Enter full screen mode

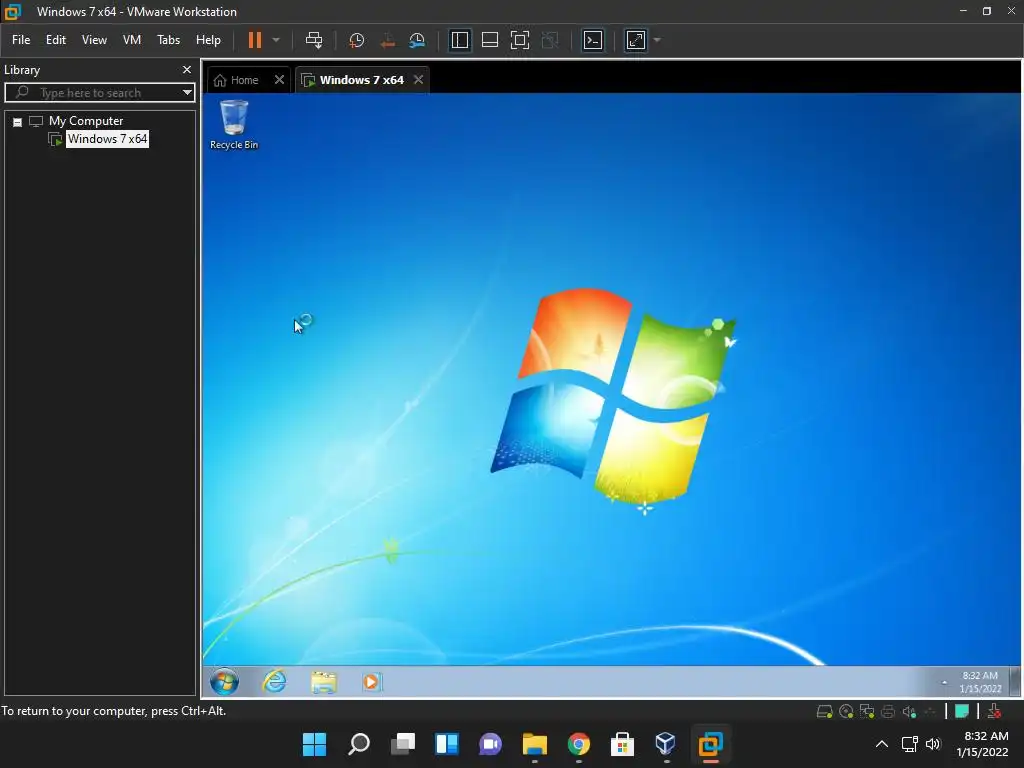click(520, 40)
